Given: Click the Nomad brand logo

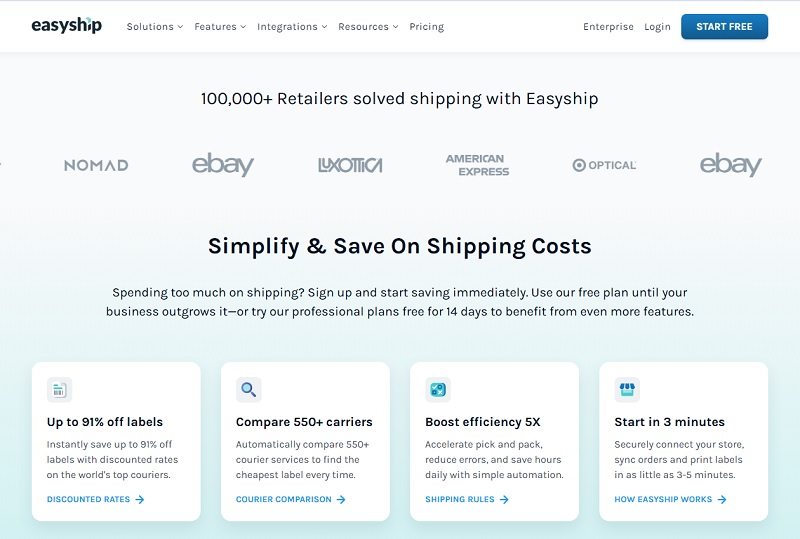Looking at the screenshot, I should pos(96,165).
